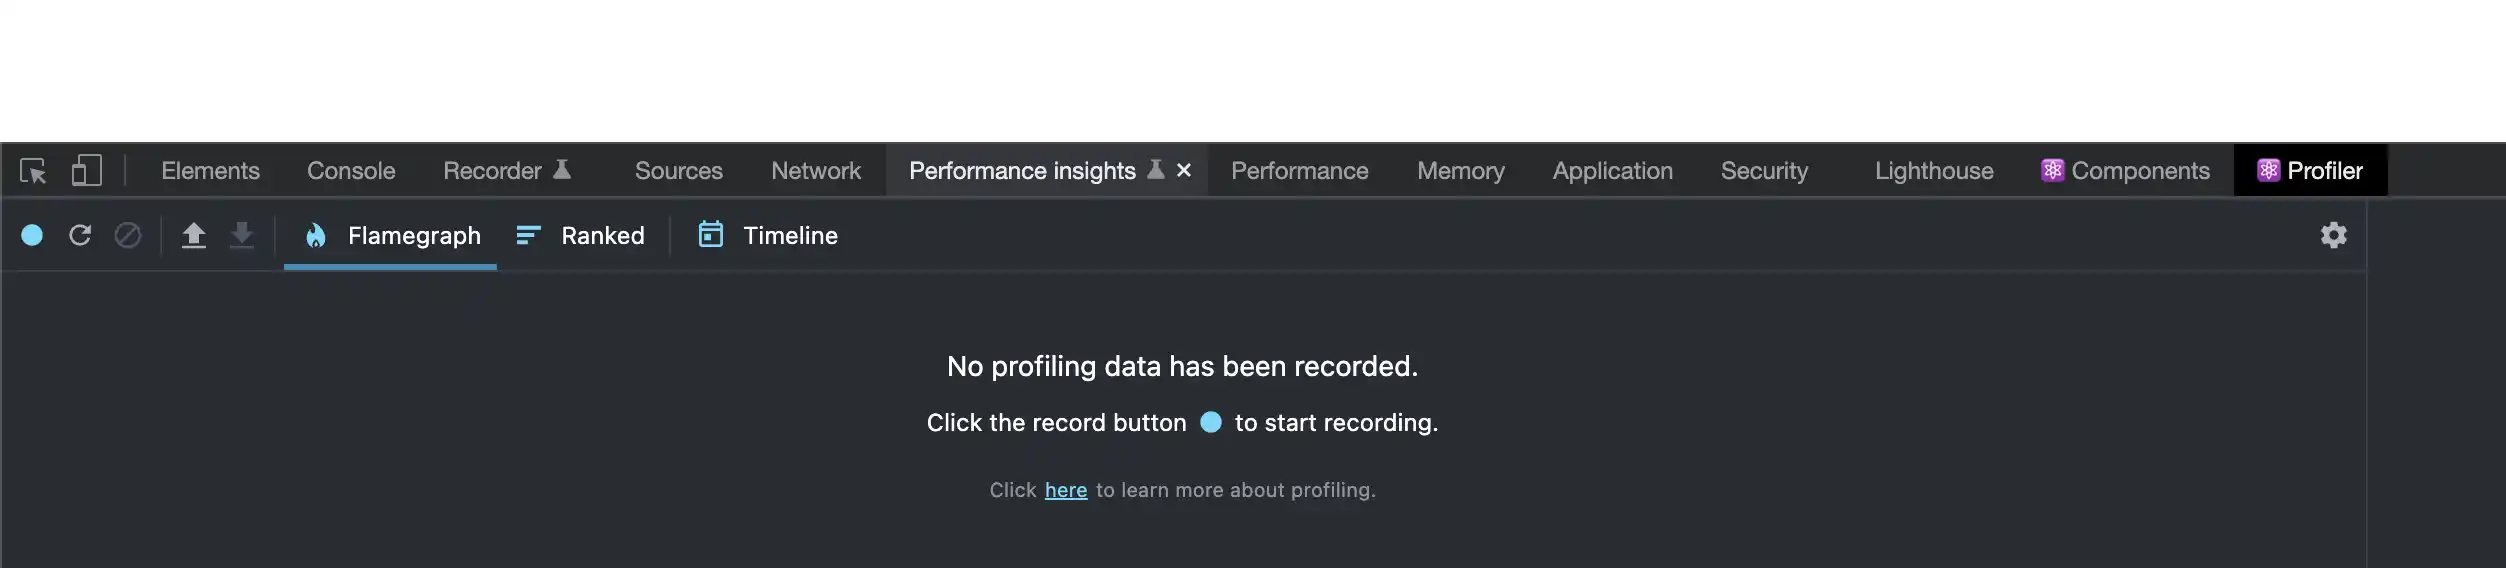
Task: Click the save profile download icon
Action: 242,235
